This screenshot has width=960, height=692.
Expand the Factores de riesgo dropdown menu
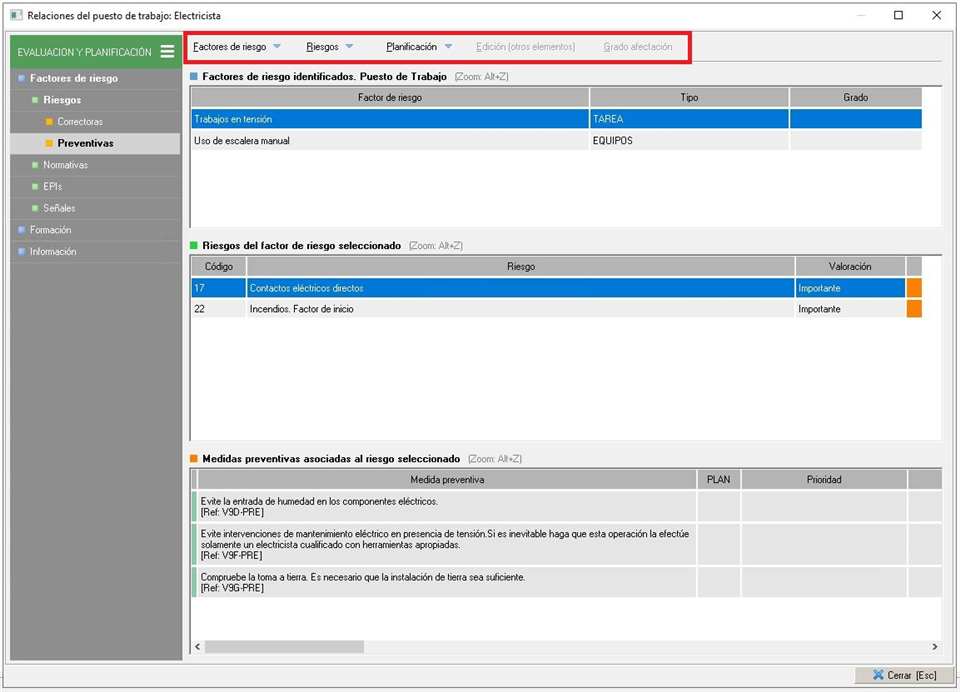click(x=237, y=47)
